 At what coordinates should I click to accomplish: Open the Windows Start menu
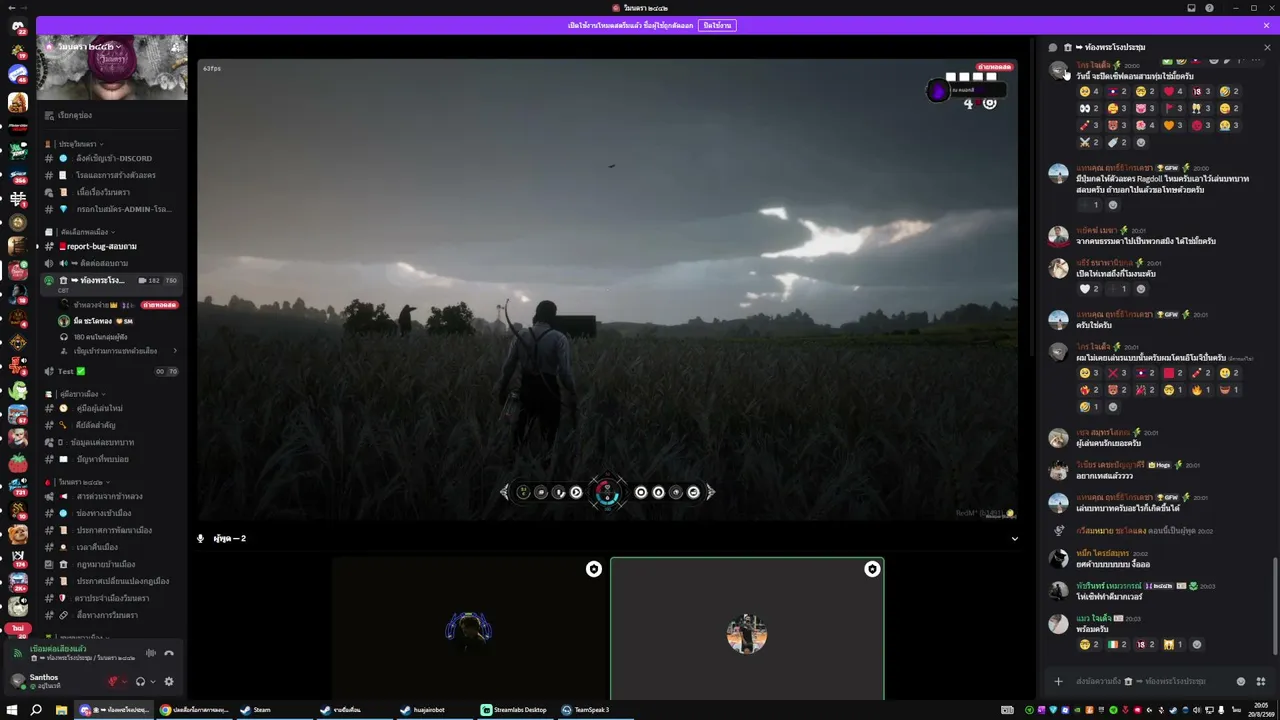(12, 710)
